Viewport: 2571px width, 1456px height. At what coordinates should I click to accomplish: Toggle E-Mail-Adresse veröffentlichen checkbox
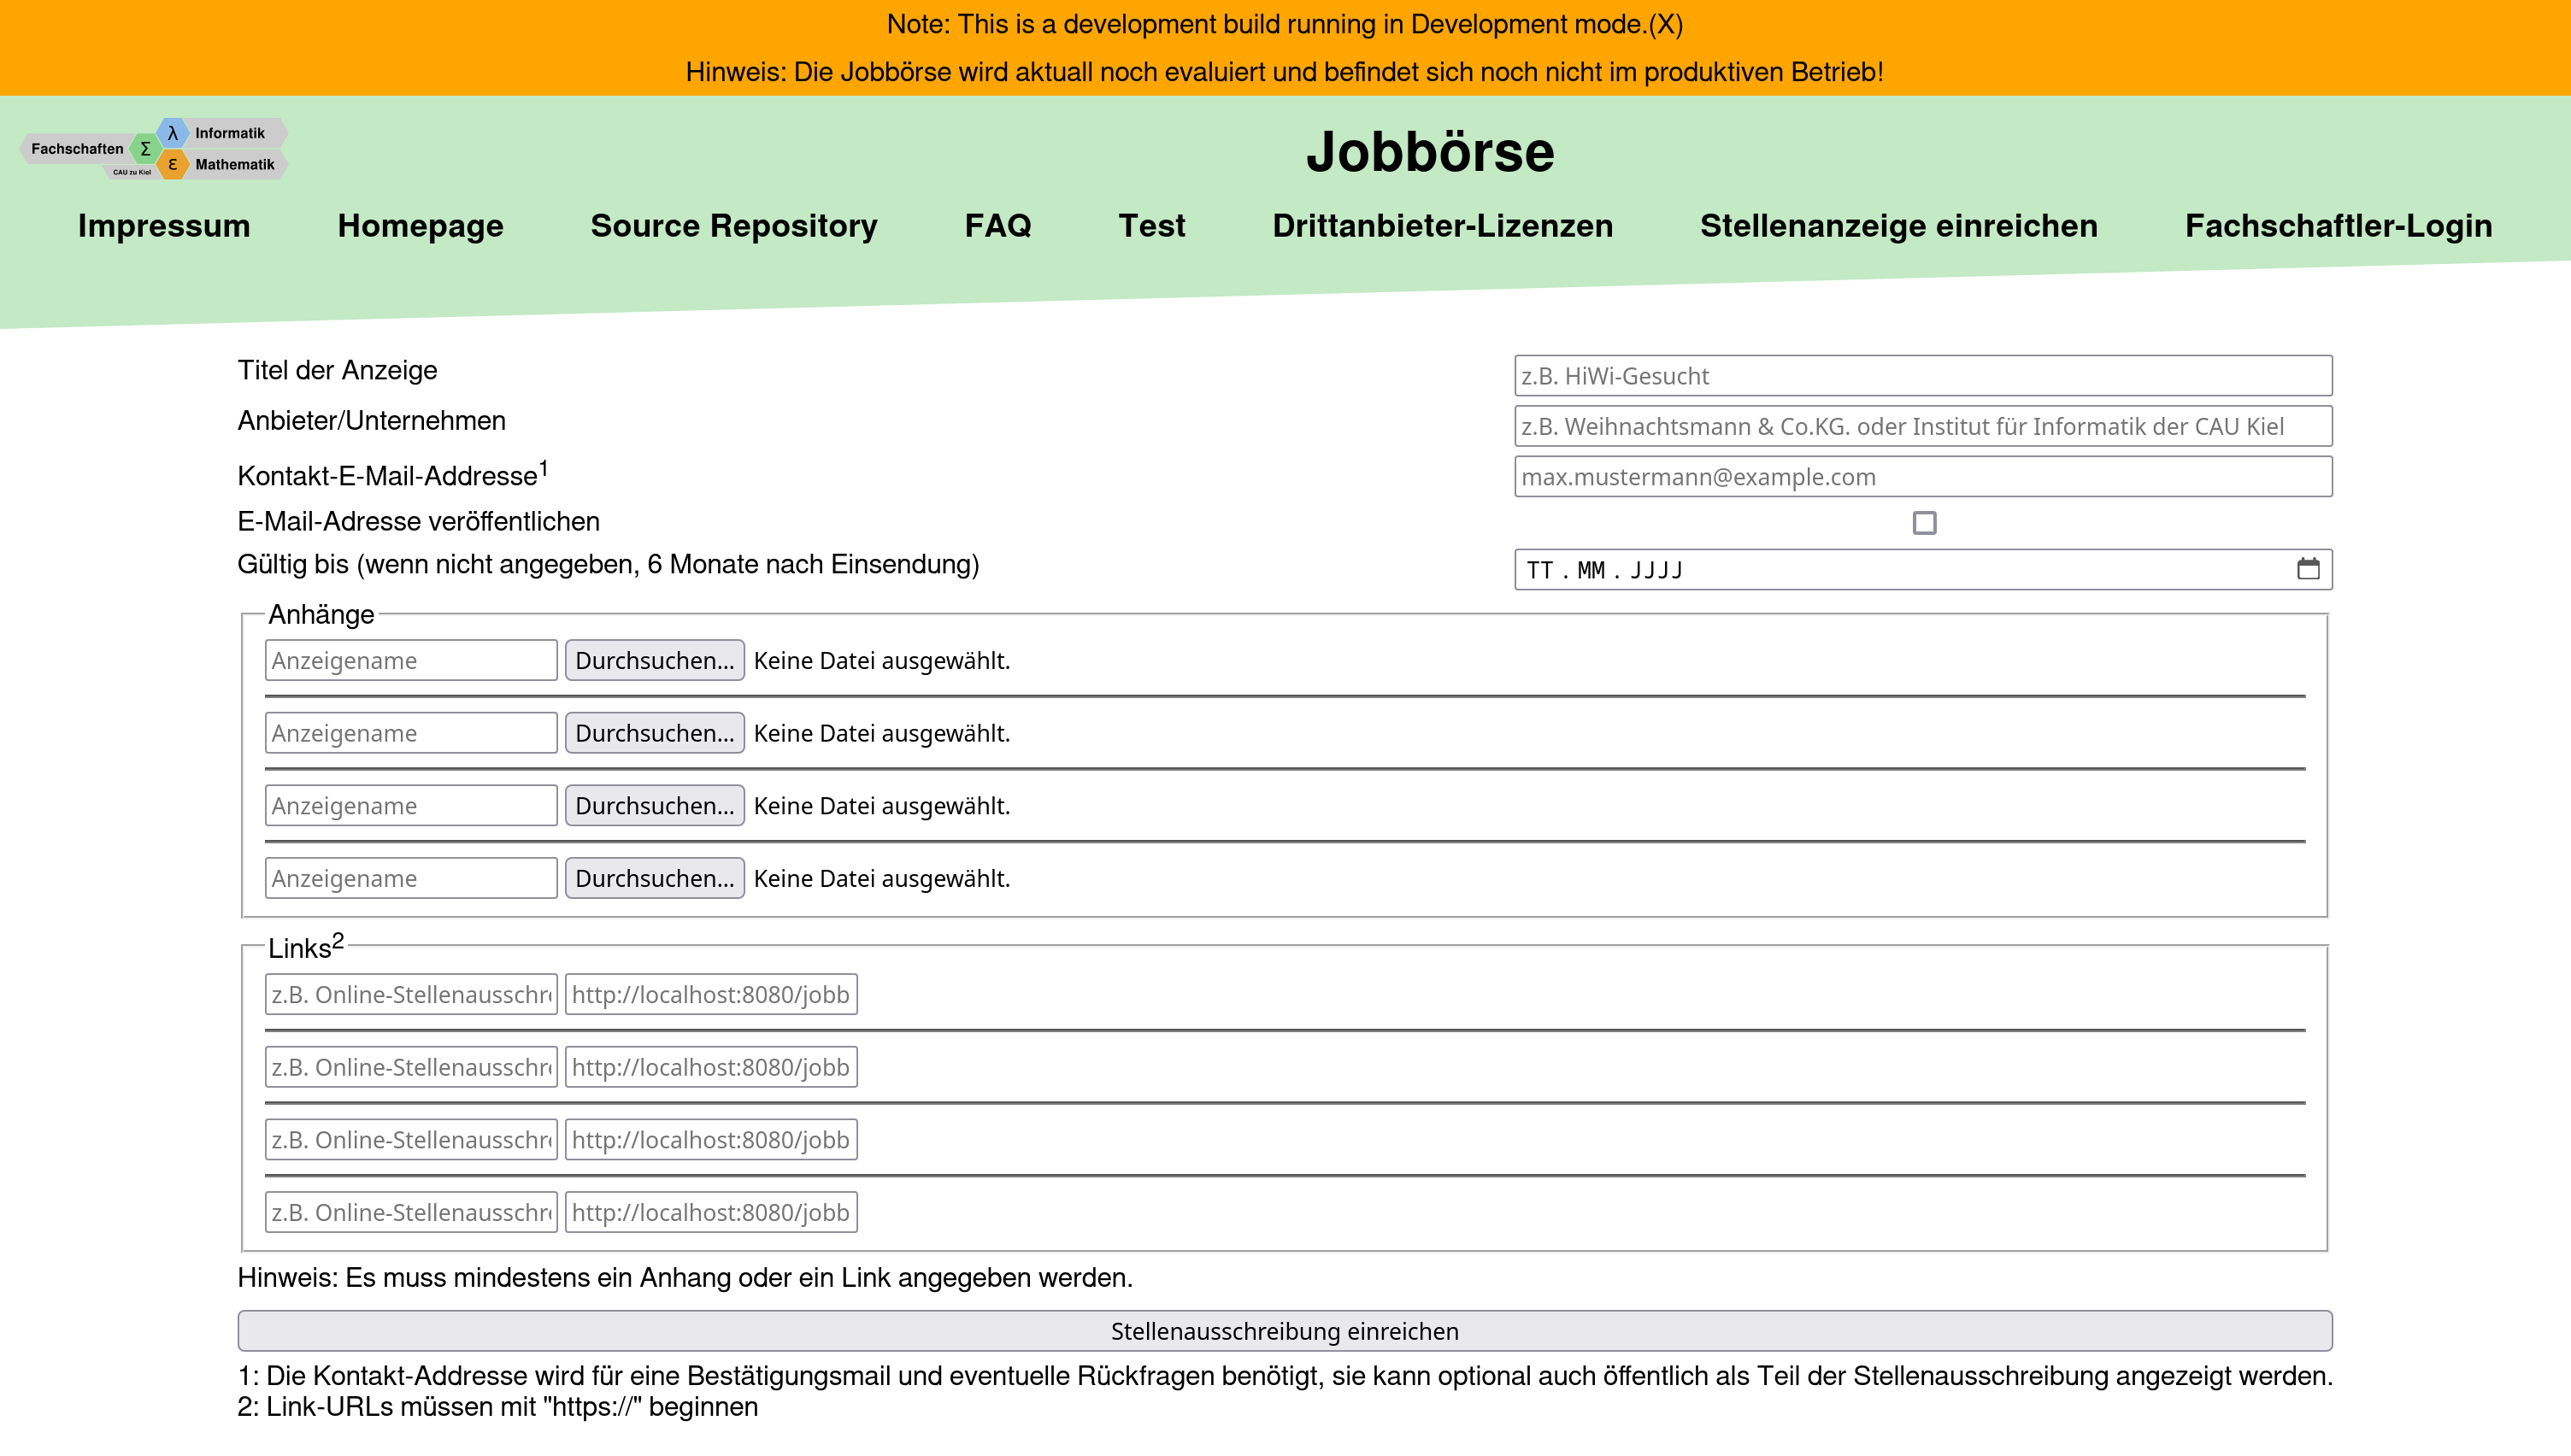pos(1923,523)
